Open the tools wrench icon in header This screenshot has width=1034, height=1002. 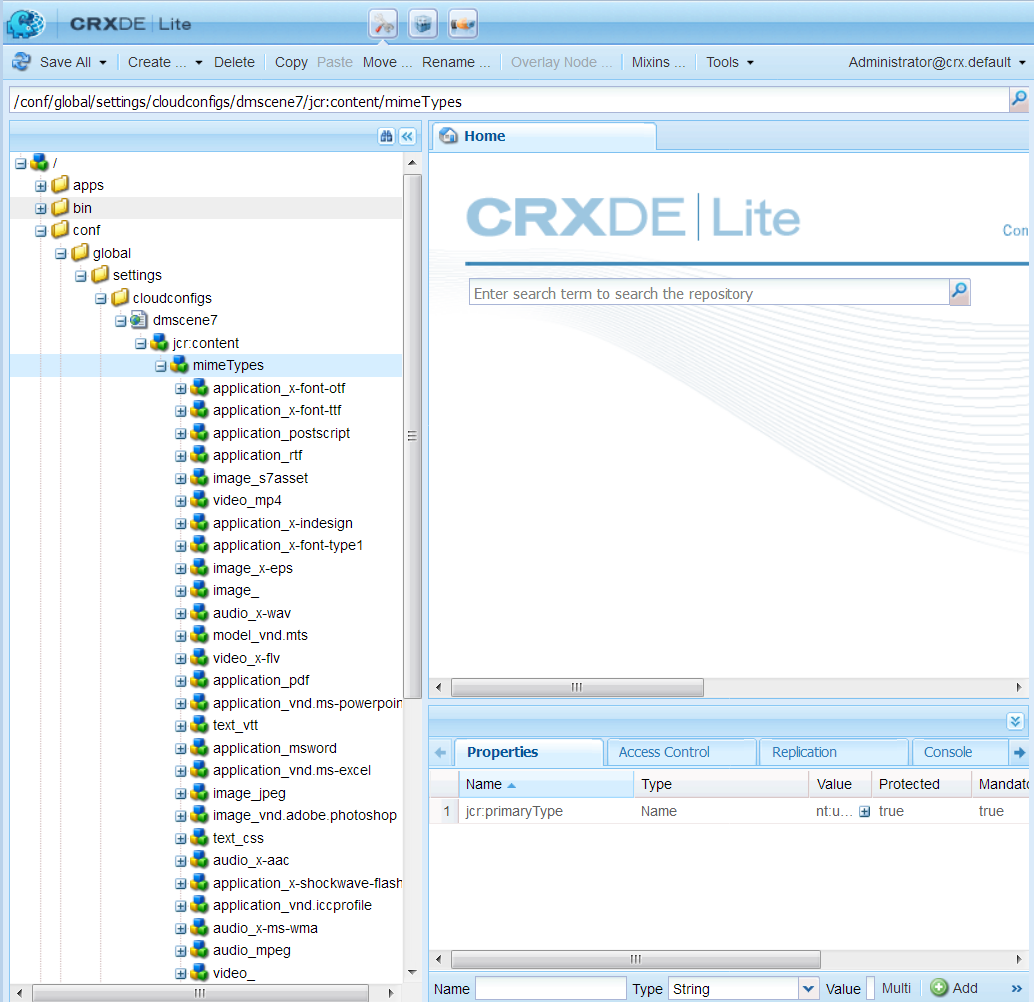click(x=383, y=24)
